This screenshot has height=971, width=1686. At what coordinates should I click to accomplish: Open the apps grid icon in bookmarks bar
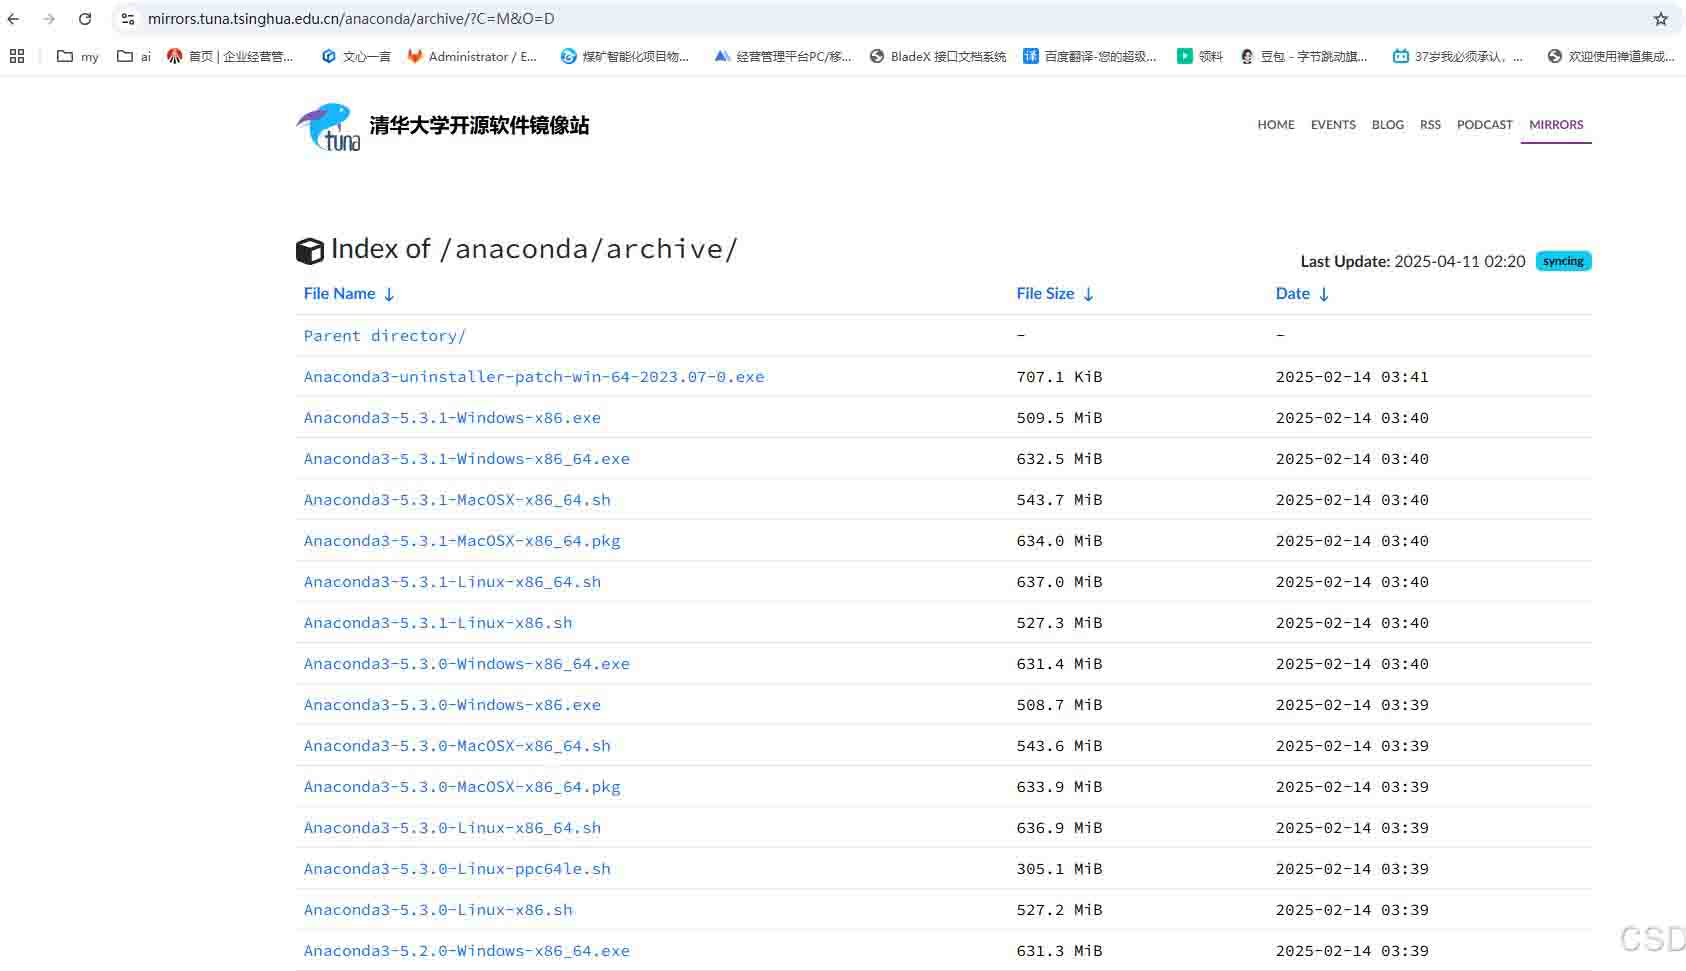17,56
